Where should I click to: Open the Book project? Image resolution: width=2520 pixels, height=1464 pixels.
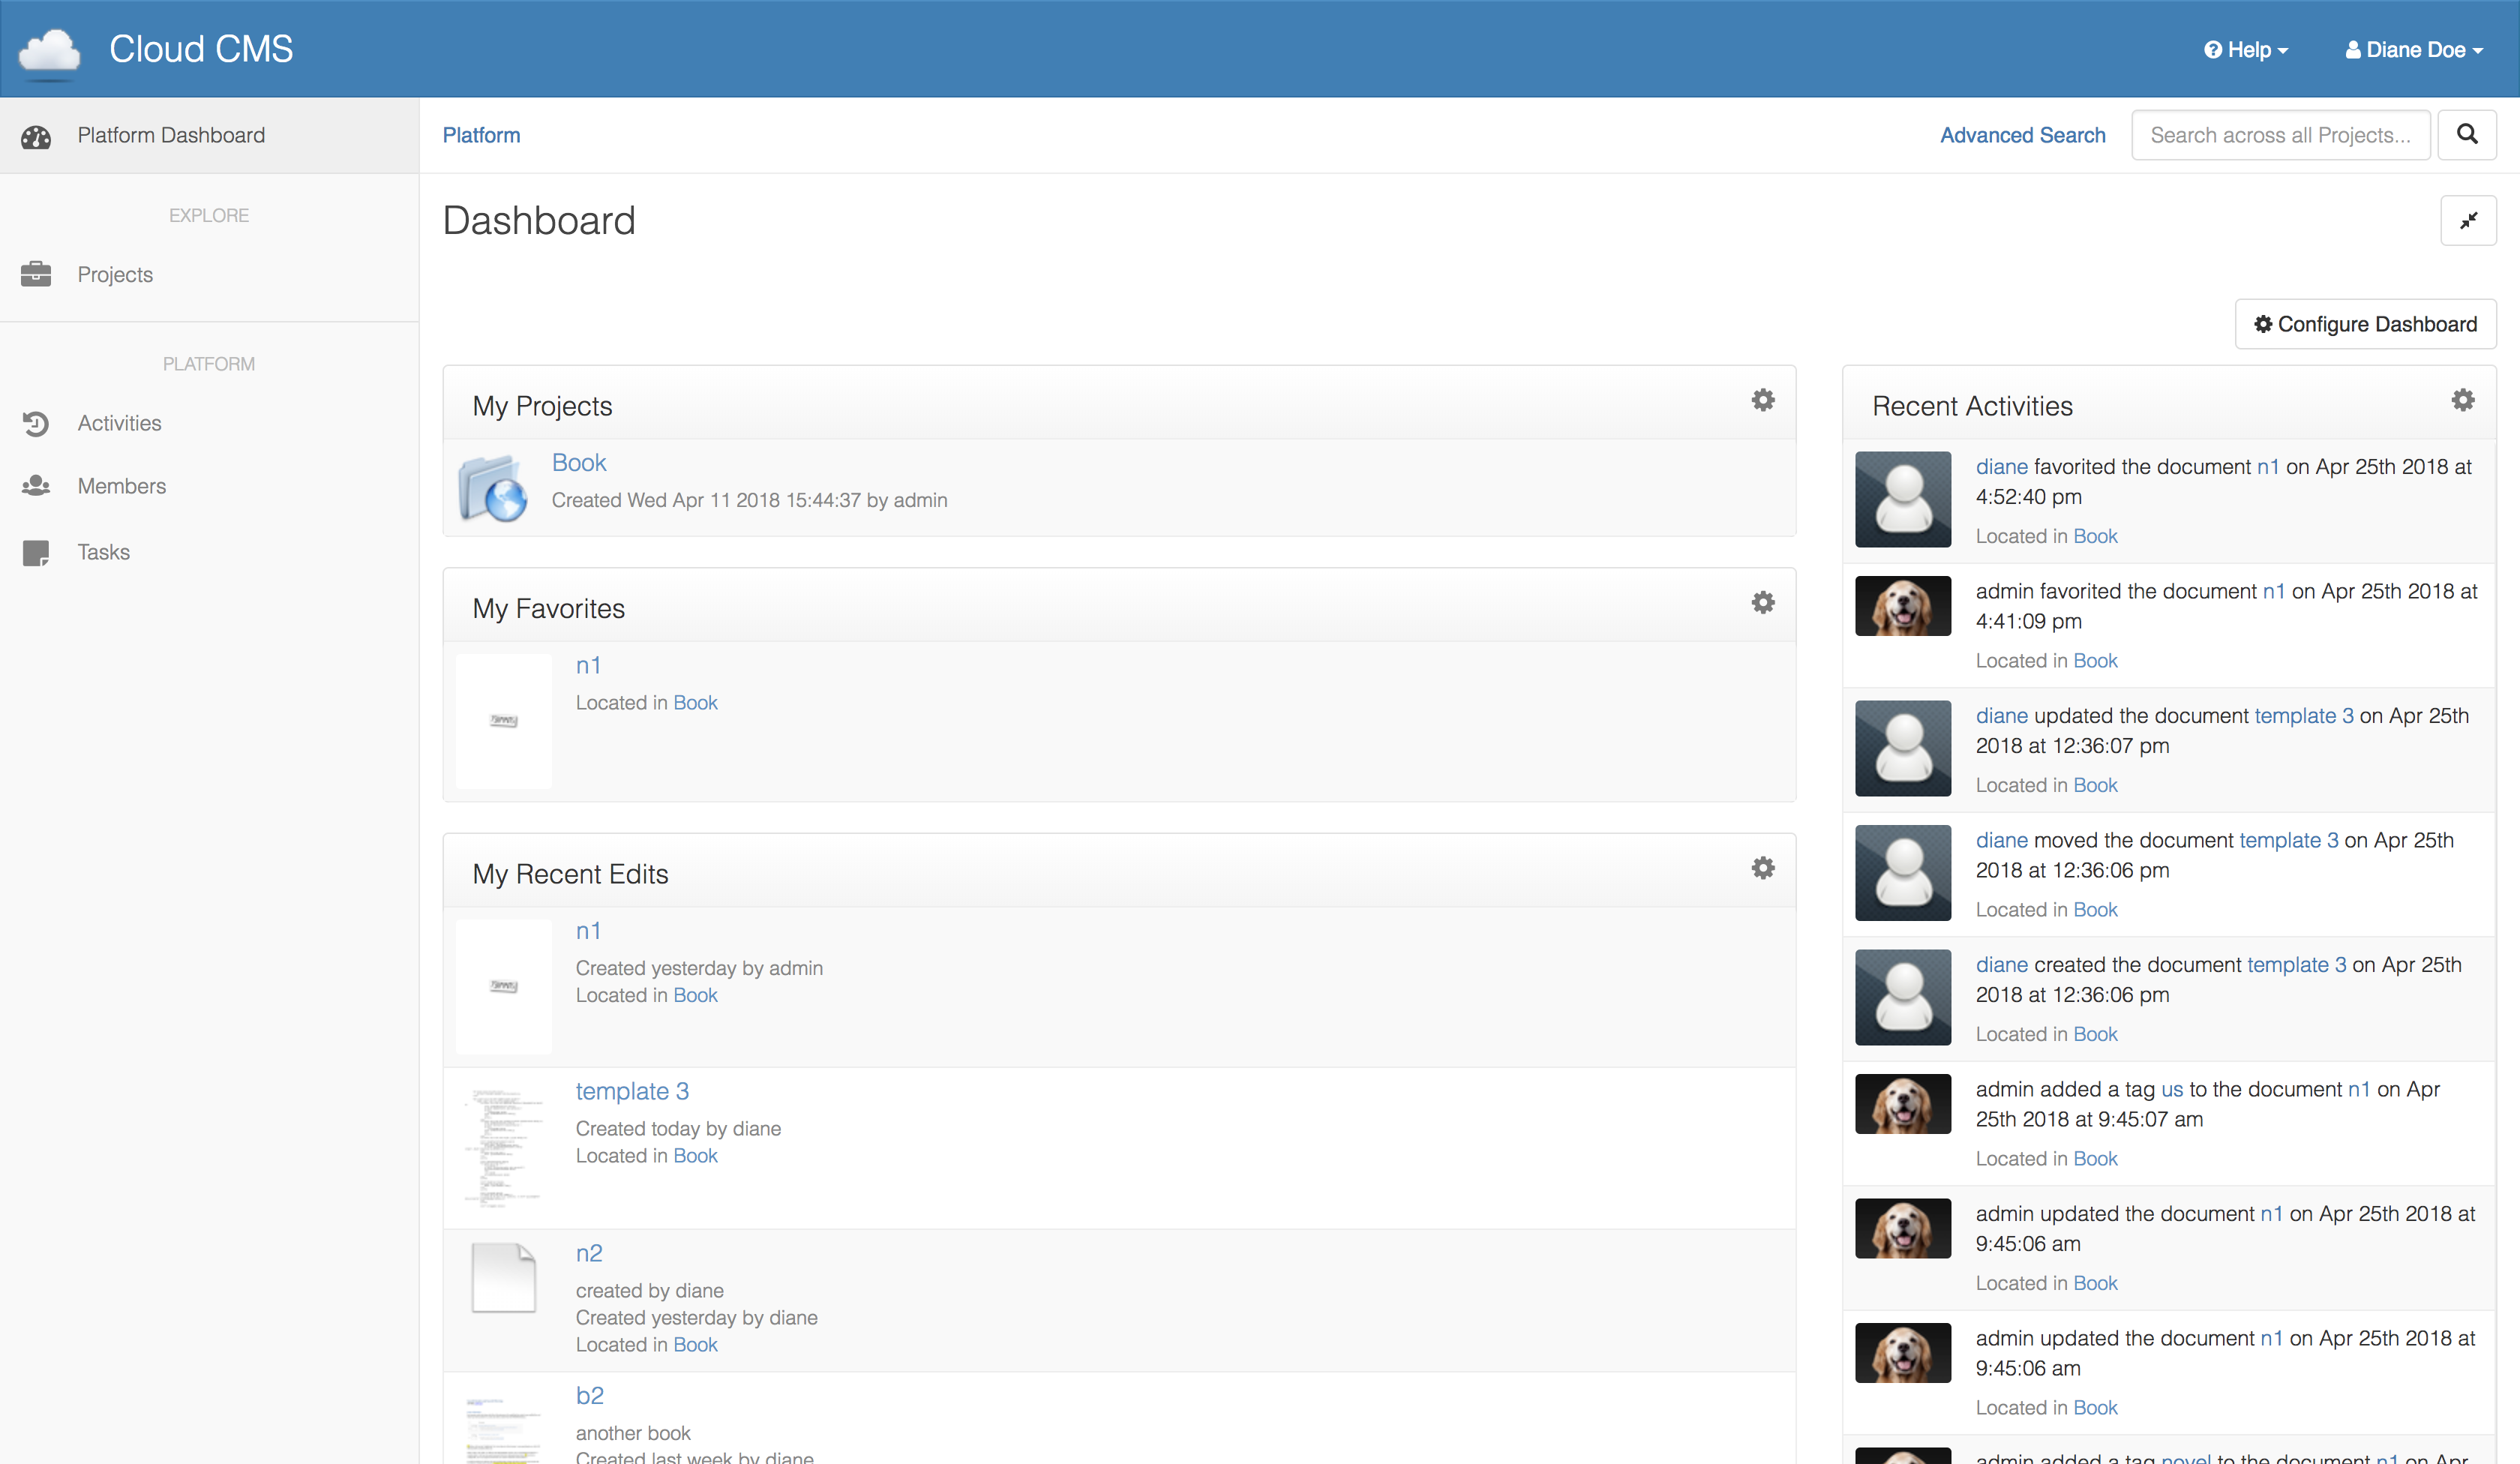(578, 462)
